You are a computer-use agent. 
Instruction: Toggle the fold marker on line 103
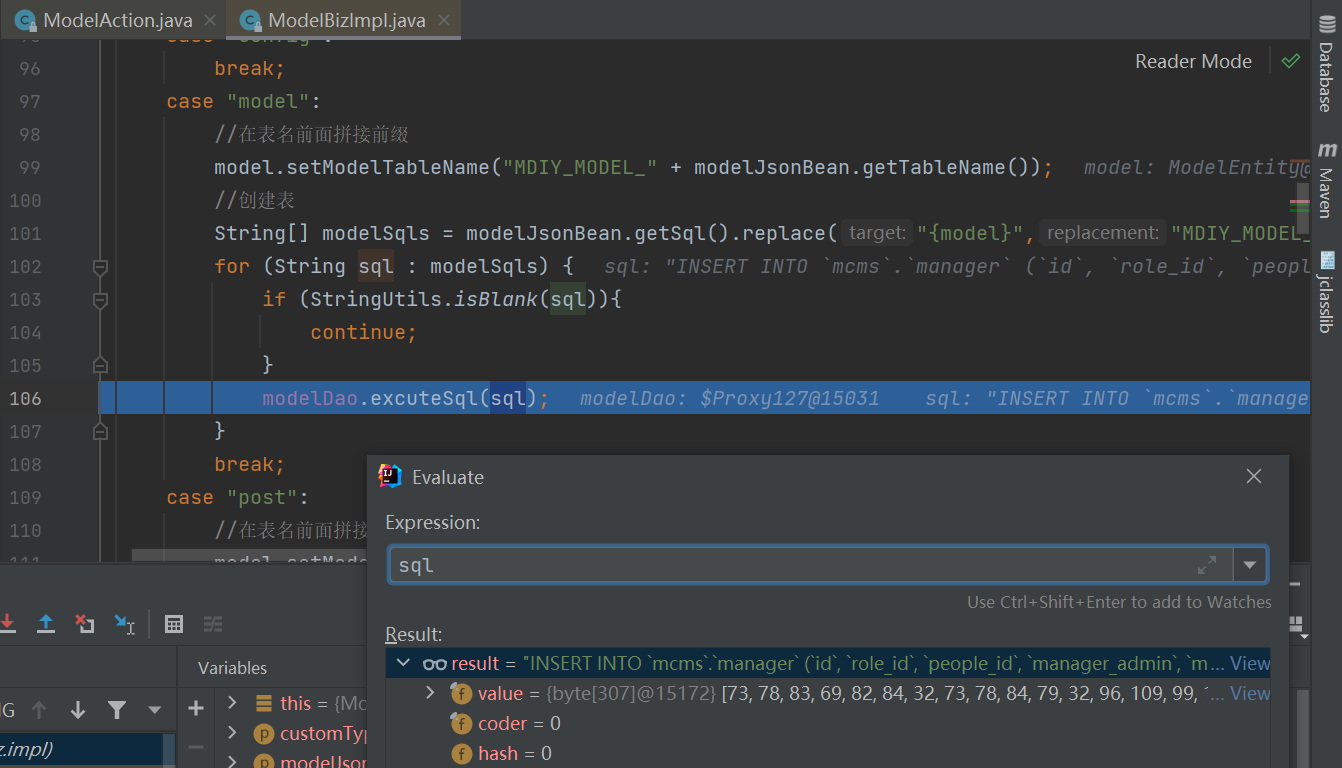pos(100,300)
